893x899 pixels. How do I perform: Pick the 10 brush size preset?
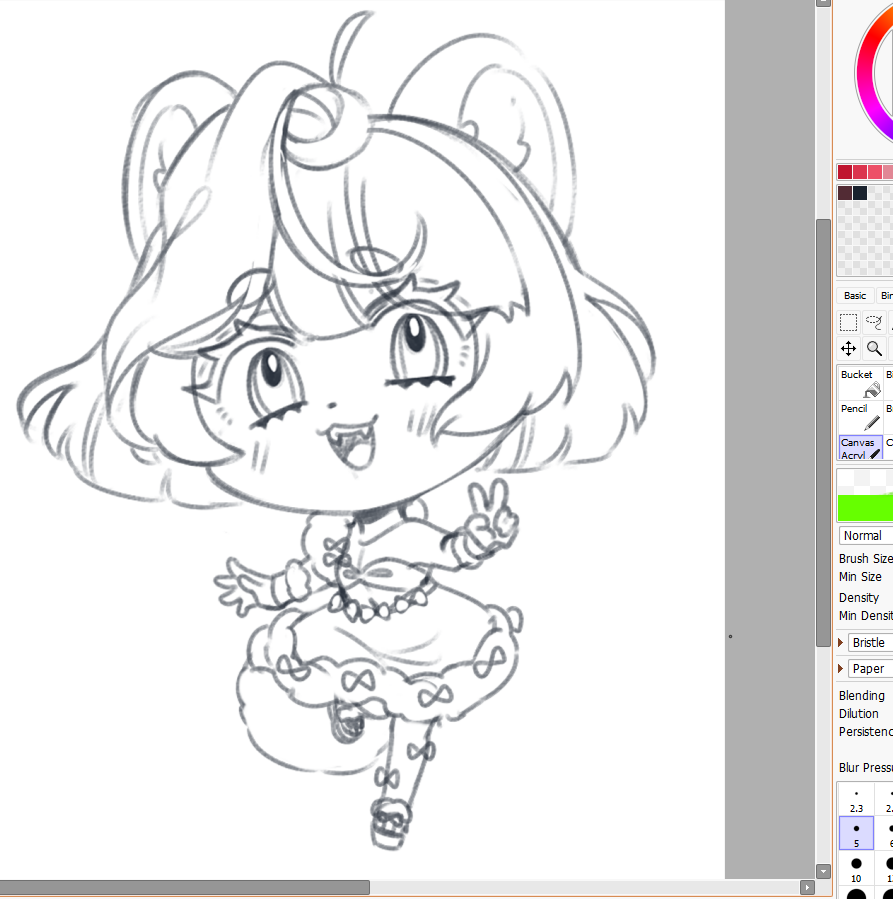pyautogui.click(x=856, y=868)
